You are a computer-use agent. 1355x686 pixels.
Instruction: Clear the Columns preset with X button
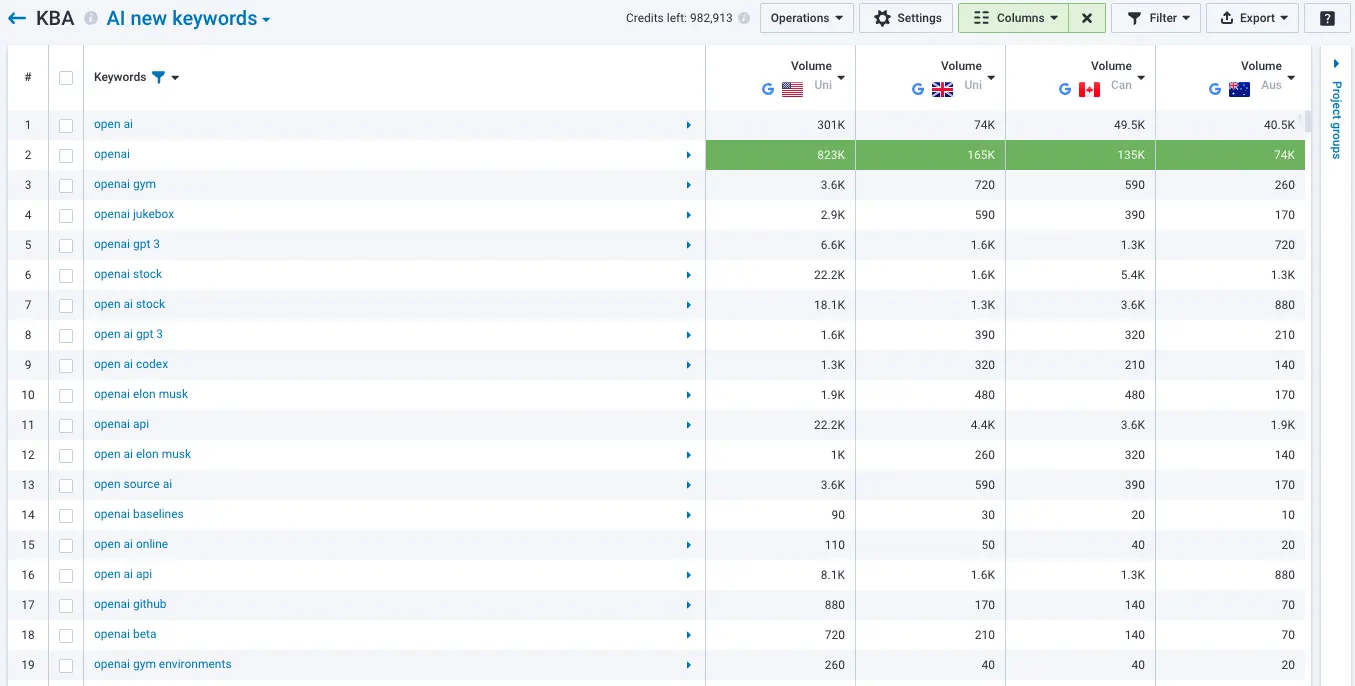pos(1087,18)
